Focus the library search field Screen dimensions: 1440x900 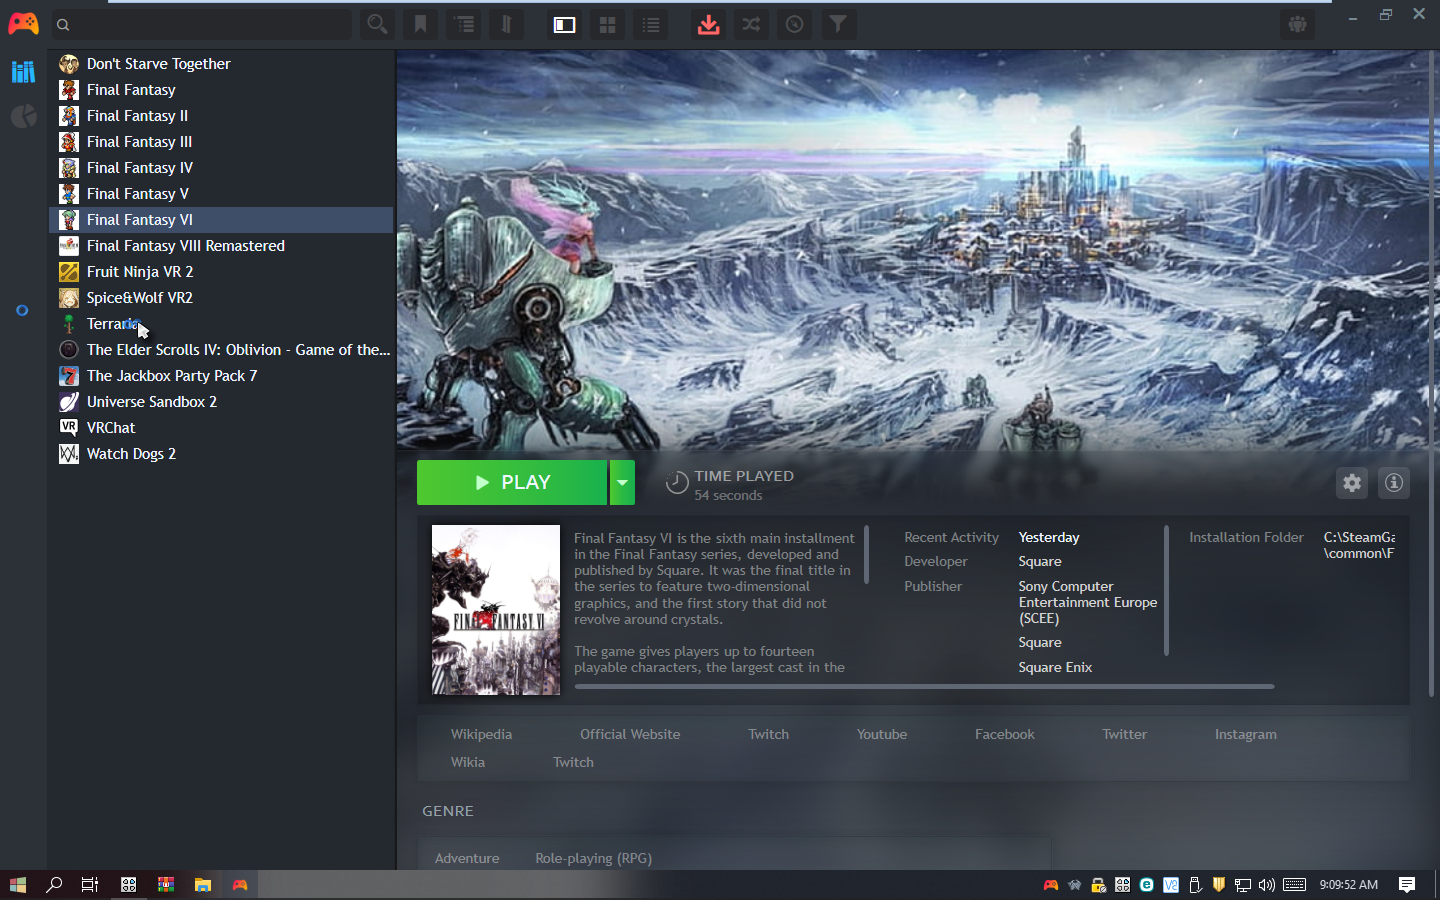(x=203, y=25)
